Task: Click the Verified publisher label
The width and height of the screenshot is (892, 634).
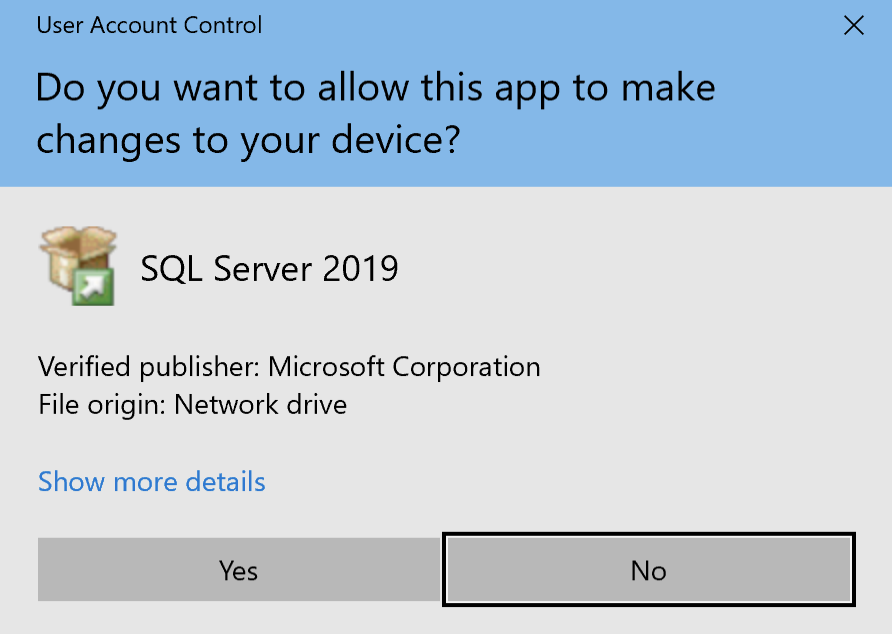Action: pyautogui.click(x=149, y=367)
